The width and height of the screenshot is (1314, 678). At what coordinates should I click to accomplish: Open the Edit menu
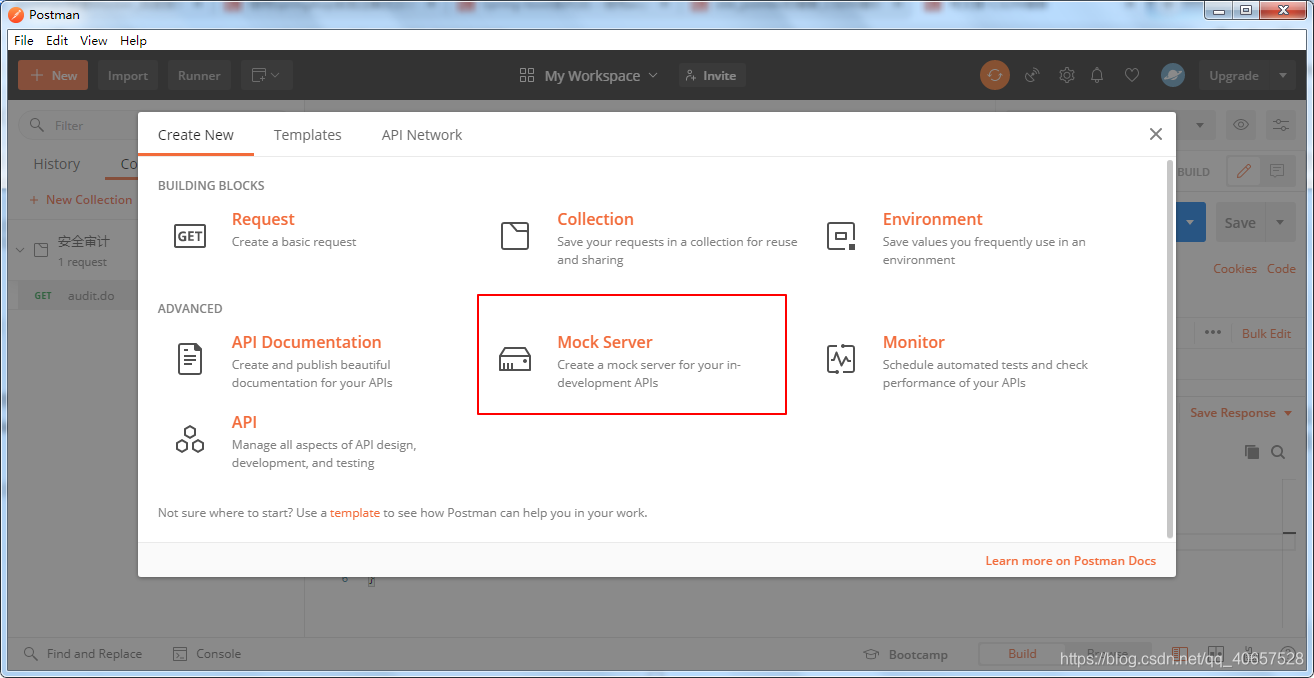pos(57,40)
